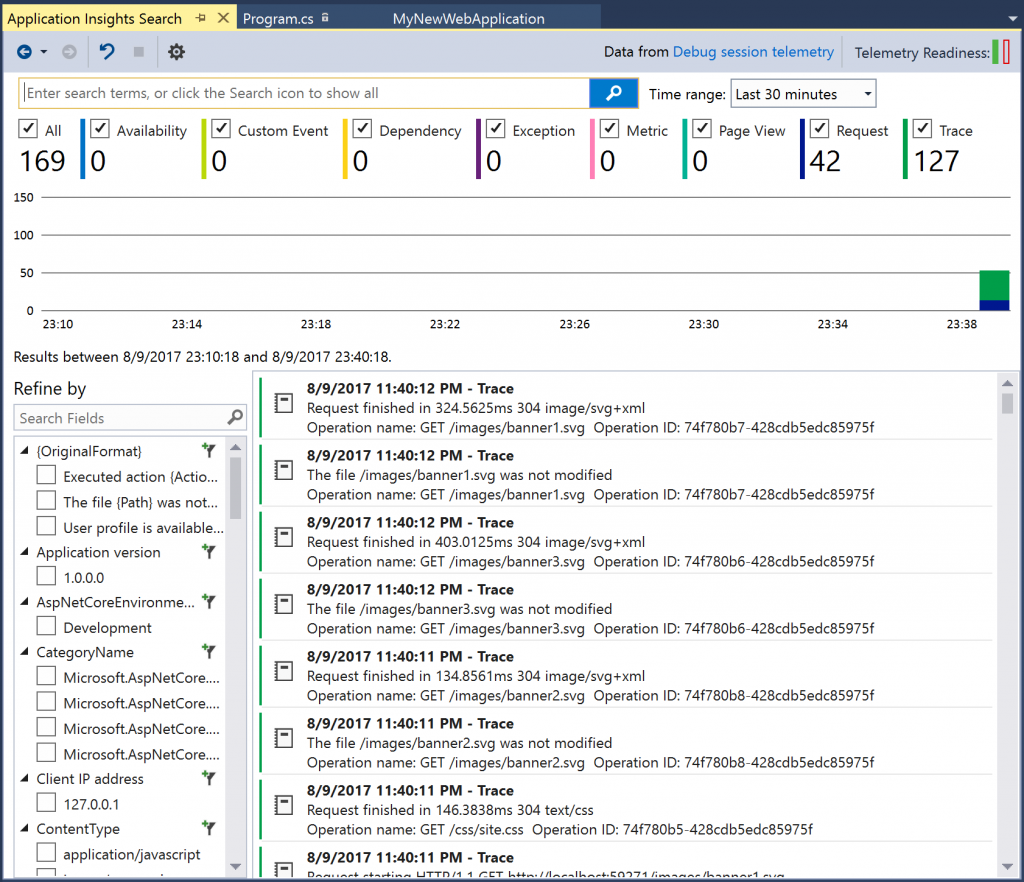Collapse the Application version group
Viewport: 1024px width, 882px height.
pos(25,552)
